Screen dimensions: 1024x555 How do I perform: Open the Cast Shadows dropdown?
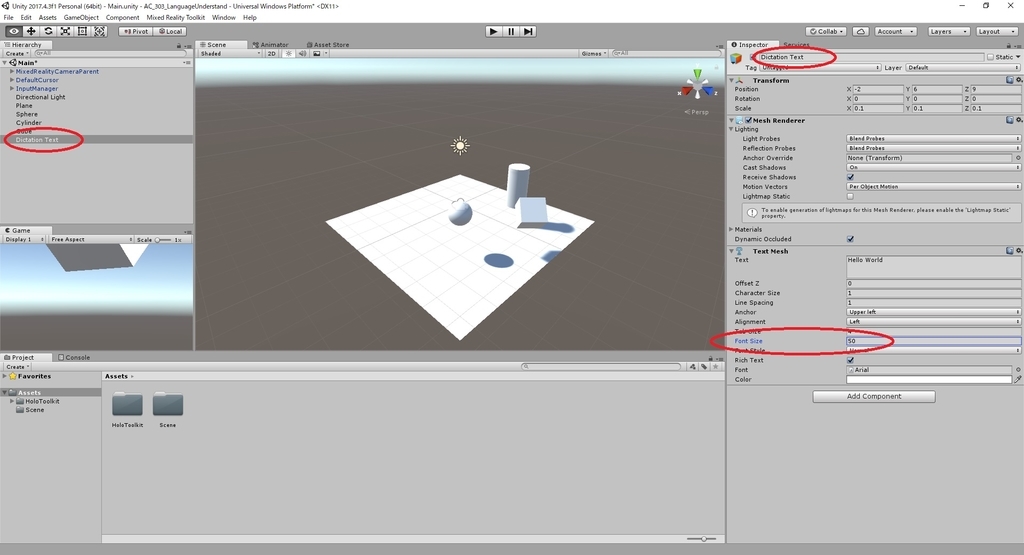tap(933, 167)
